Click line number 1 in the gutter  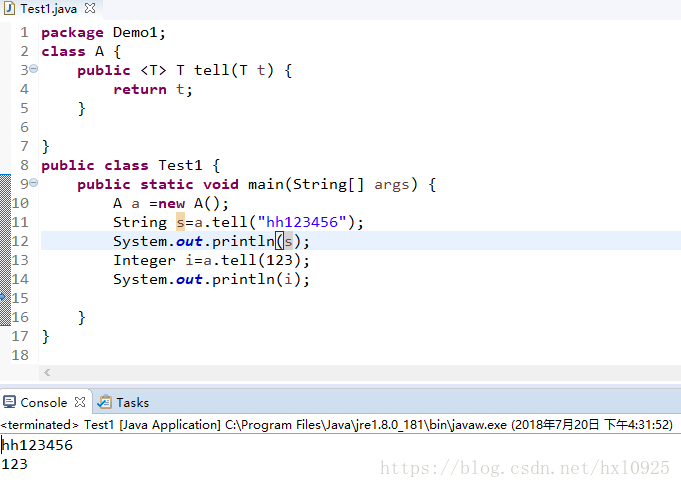24,33
